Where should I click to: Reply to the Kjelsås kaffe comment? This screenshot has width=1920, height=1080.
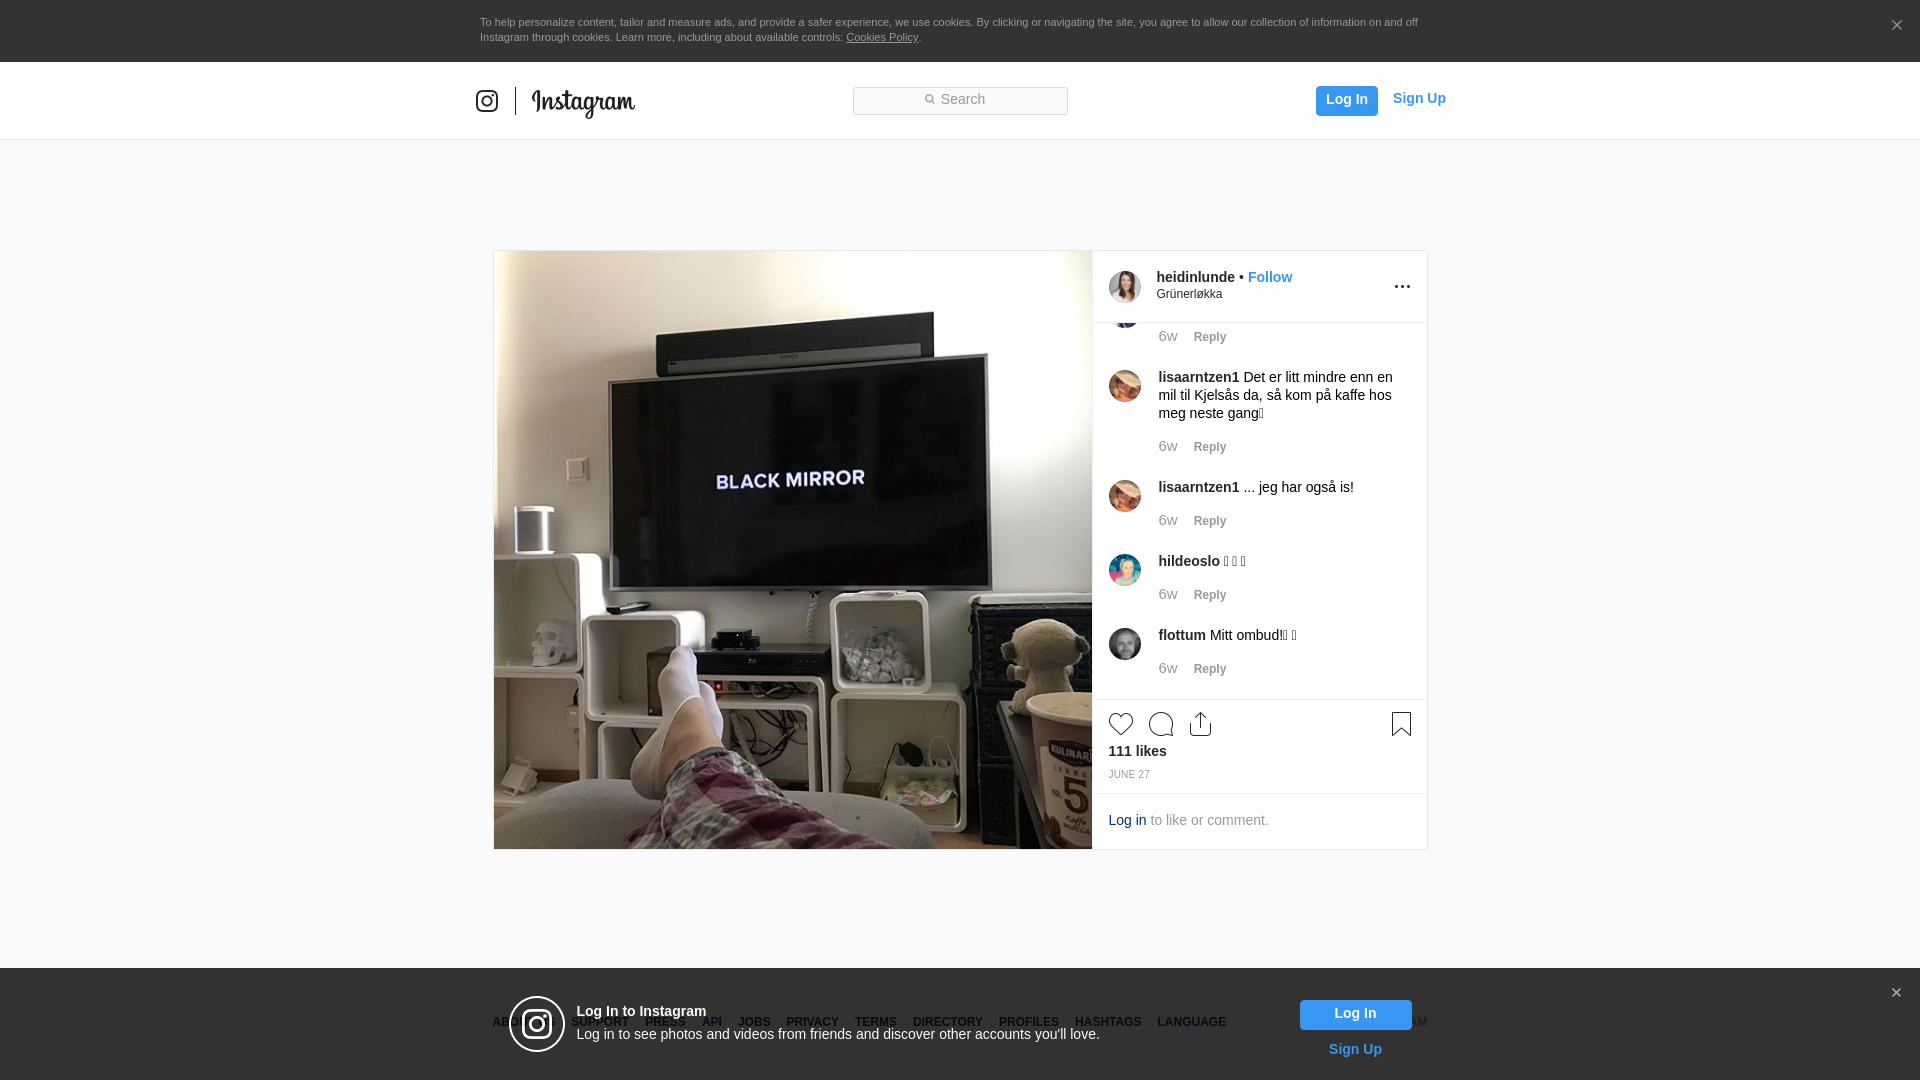(1210, 447)
